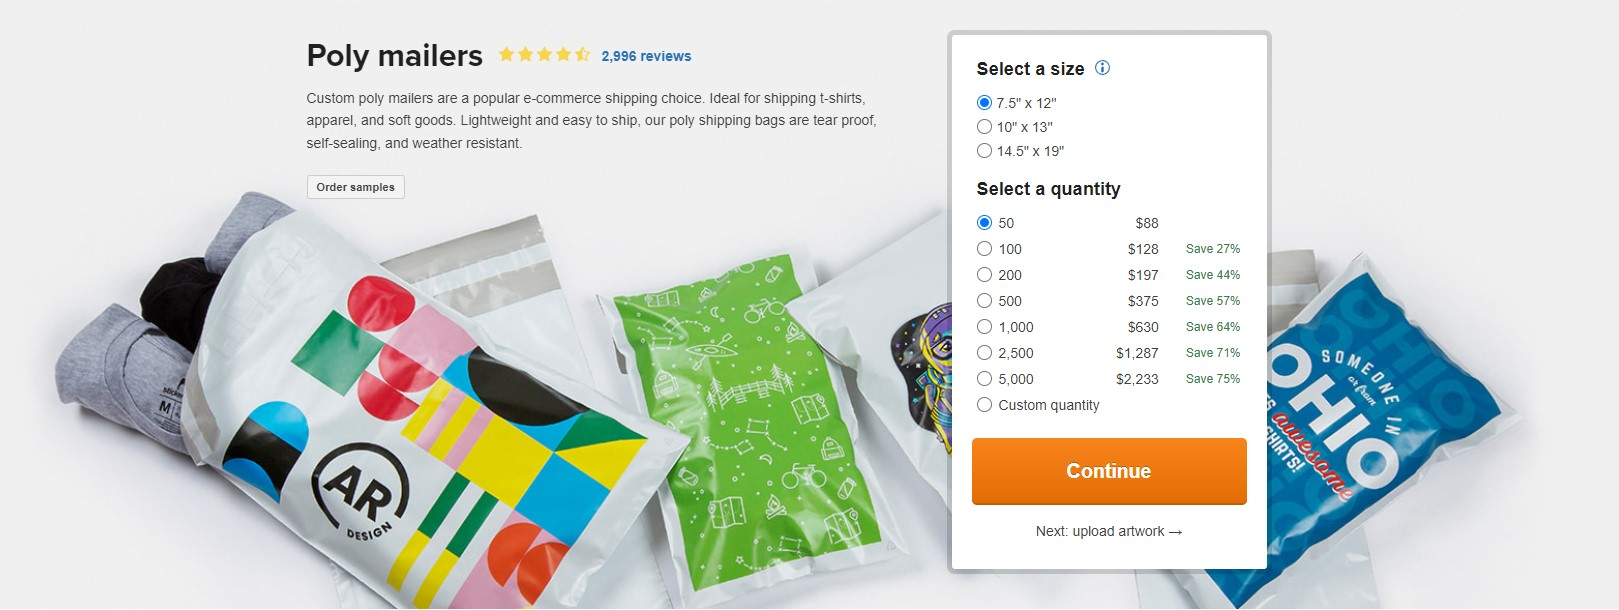Viewport: 1619px width, 610px height.
Task: Open the 2,996 reviews link
Action: pos(646,56)
